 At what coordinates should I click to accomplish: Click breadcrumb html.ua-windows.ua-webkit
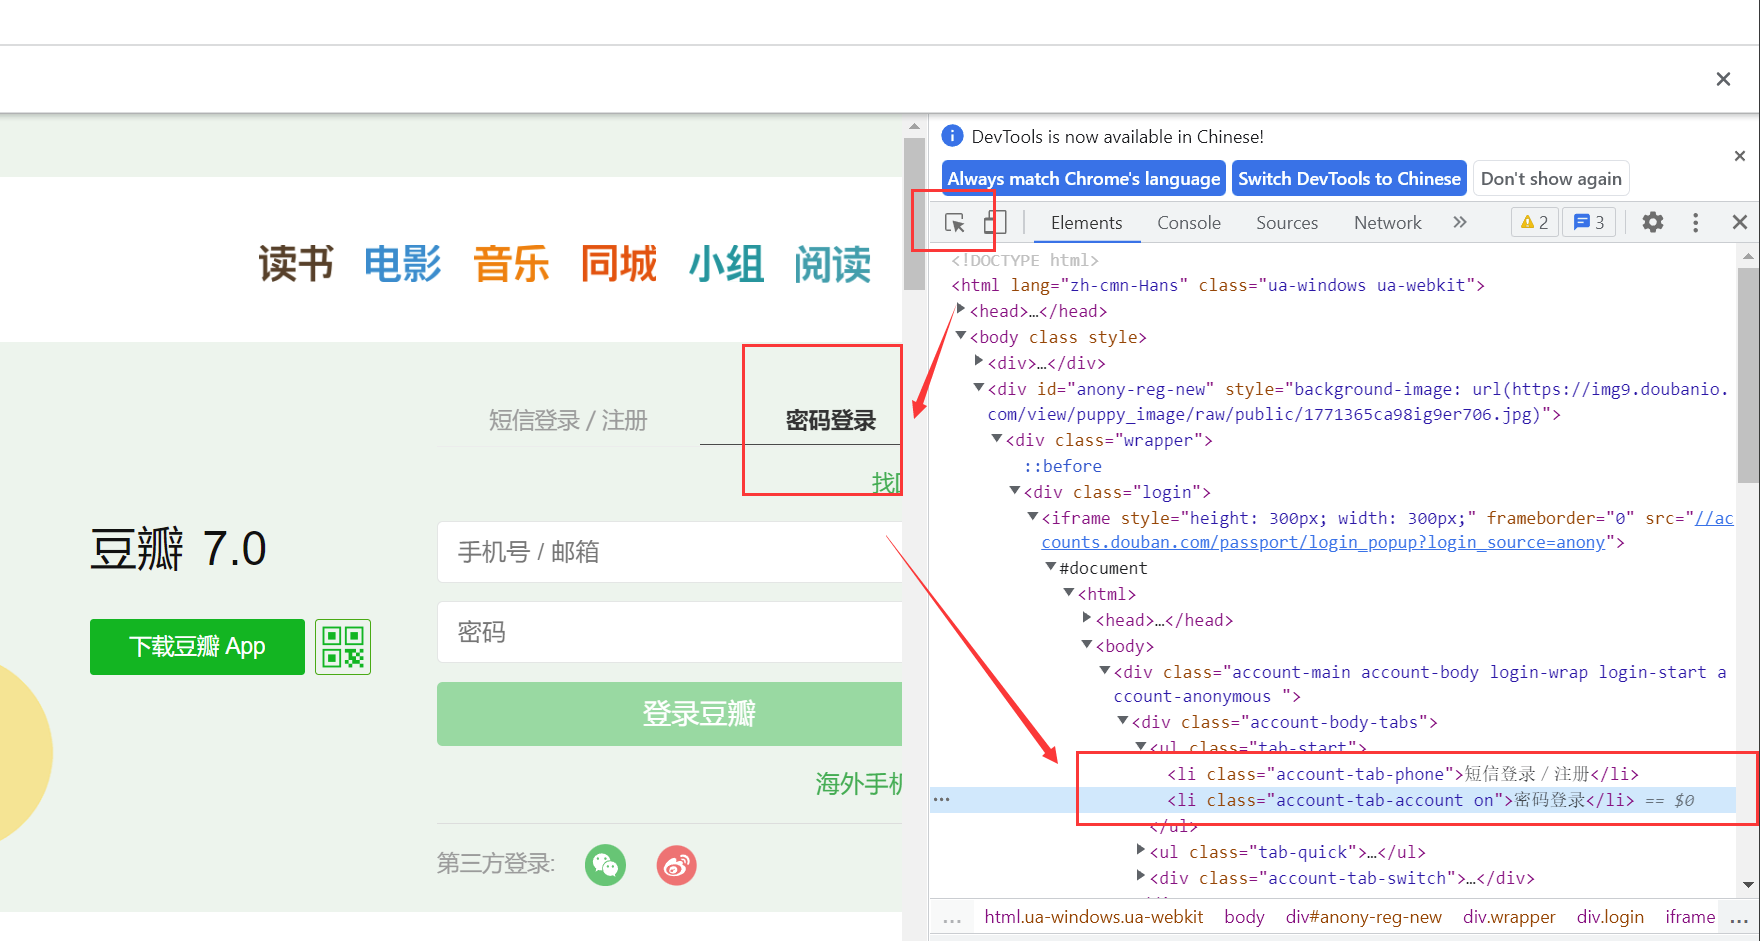pyautogui.click(x=1093, y=917)
